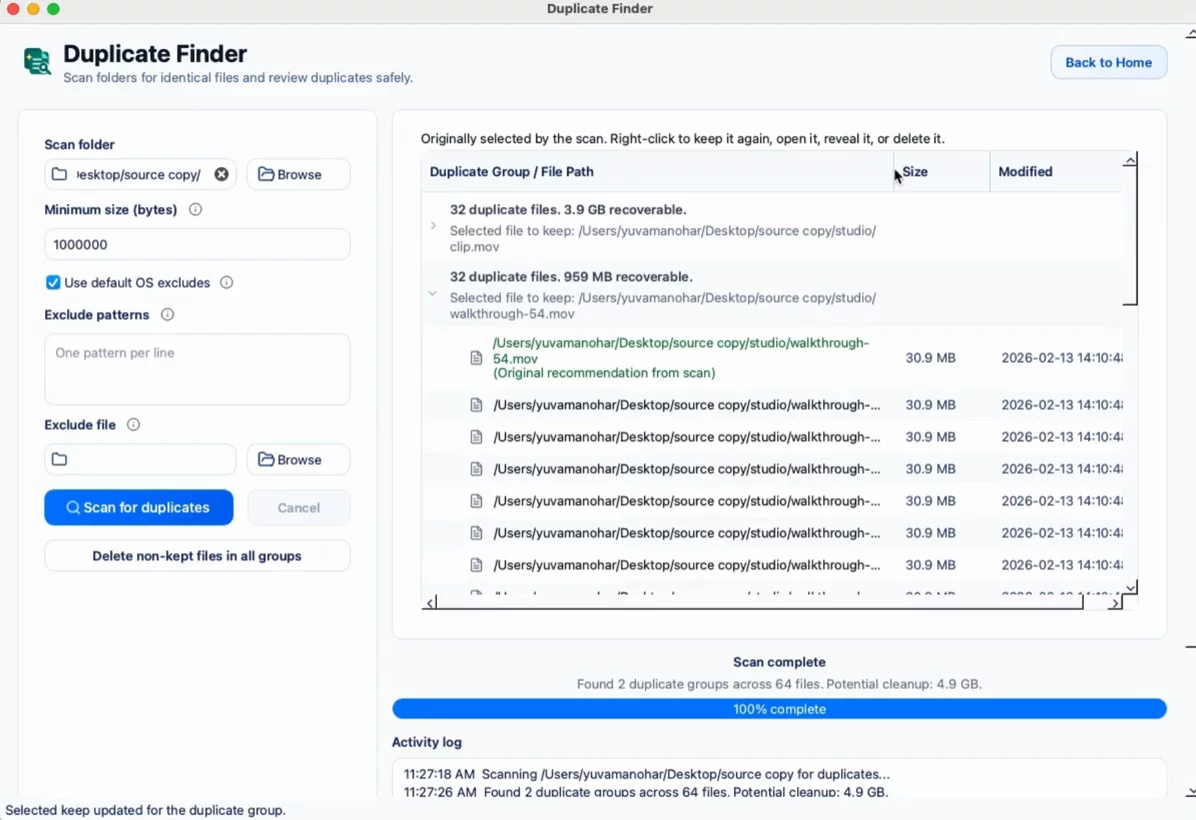Click the Scan for duplicates button
Viewport: 1196px width, 820px height.
139,507
